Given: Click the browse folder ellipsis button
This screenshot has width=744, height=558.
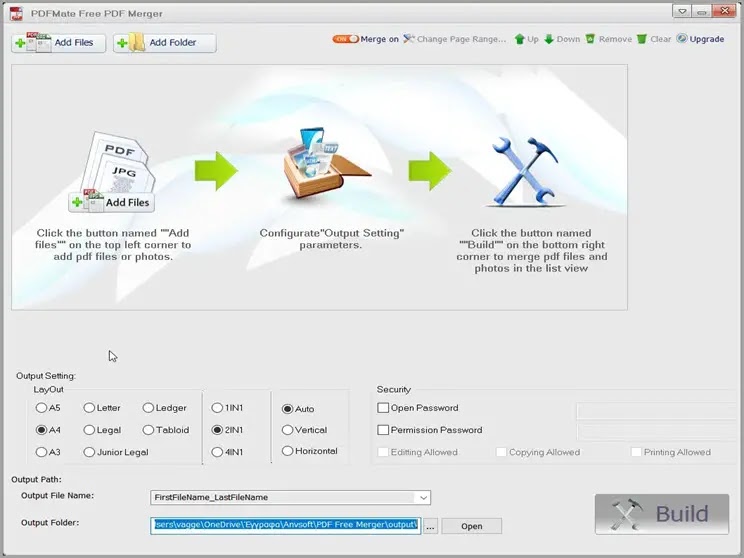Looking at the screenshot, I should (430, 526).
